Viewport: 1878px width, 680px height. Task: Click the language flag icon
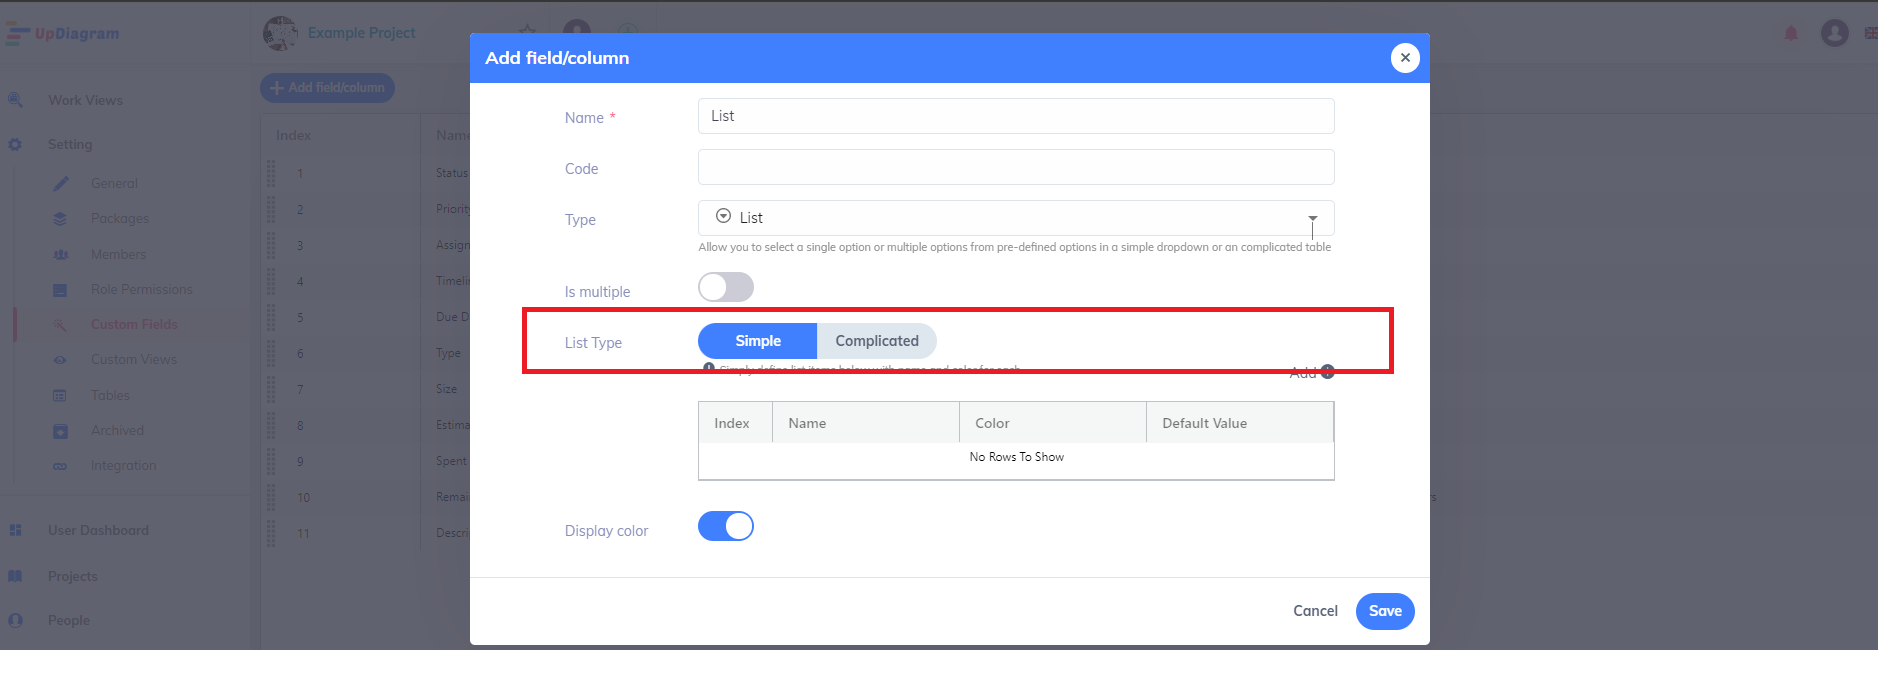pos(1870,34)
